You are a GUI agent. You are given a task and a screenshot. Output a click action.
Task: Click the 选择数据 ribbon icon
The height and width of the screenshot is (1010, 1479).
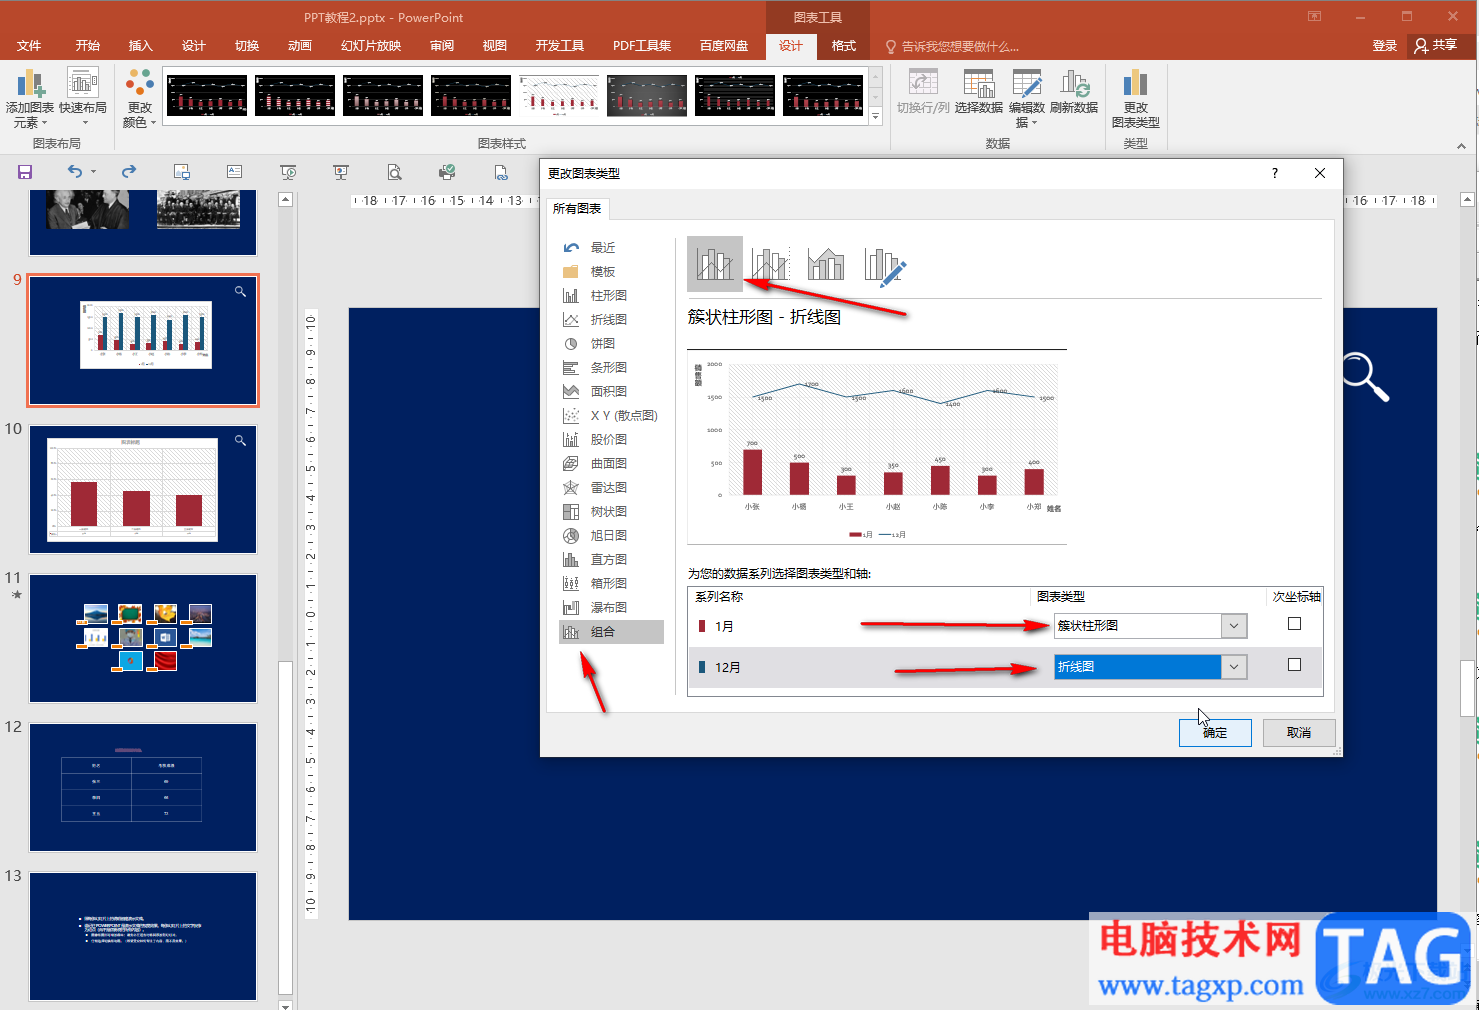tap(978, 91)
